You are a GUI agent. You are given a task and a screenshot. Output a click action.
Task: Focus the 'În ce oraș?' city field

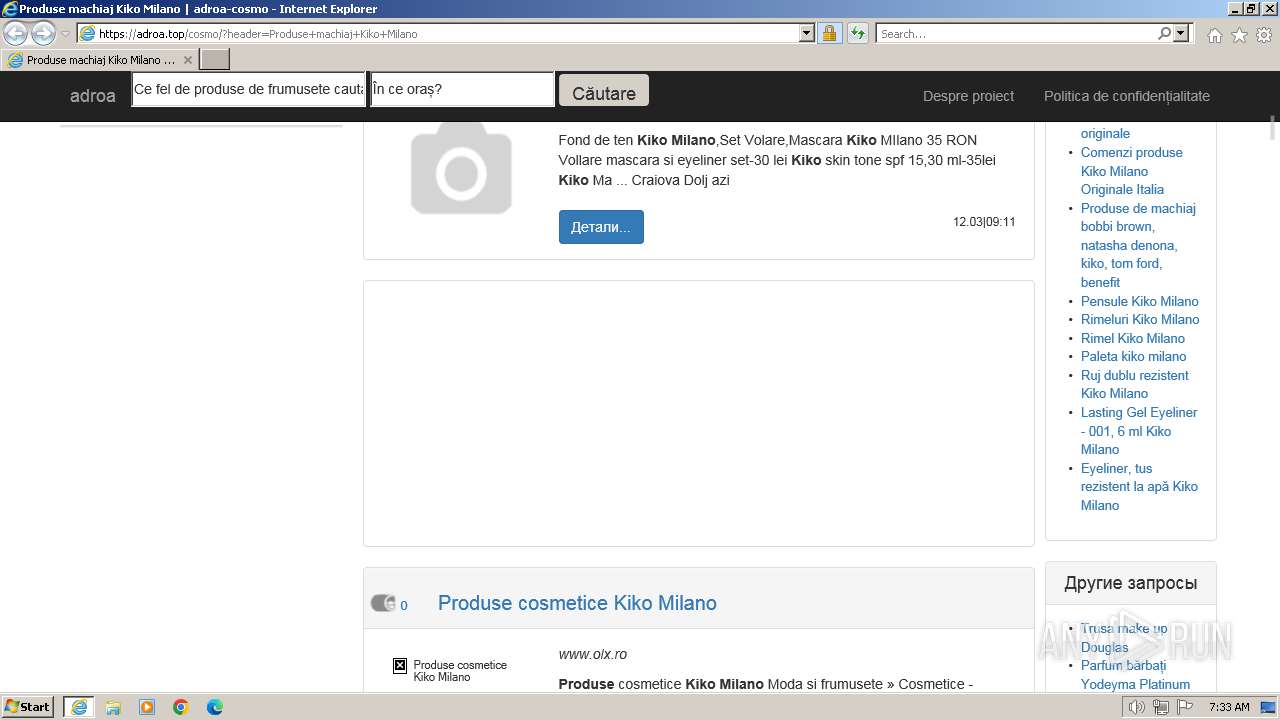click(462, 89)
